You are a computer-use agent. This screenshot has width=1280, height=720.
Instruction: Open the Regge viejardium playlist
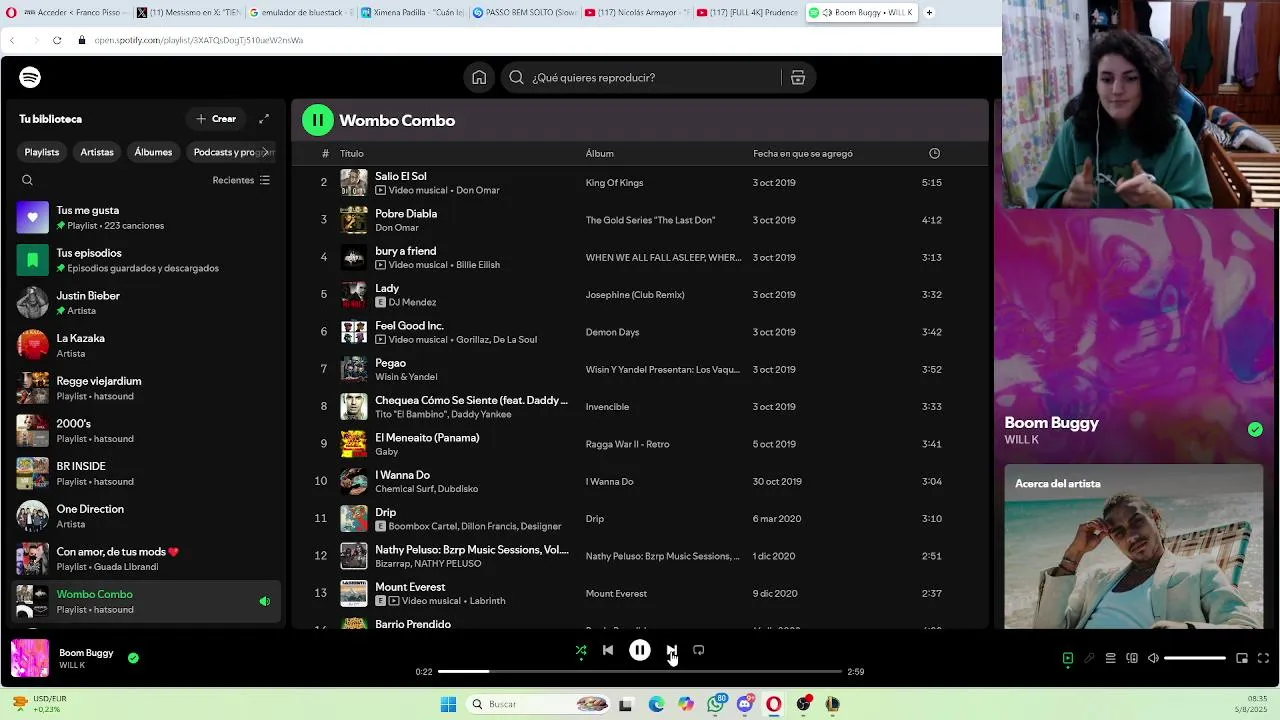[145, 388]
